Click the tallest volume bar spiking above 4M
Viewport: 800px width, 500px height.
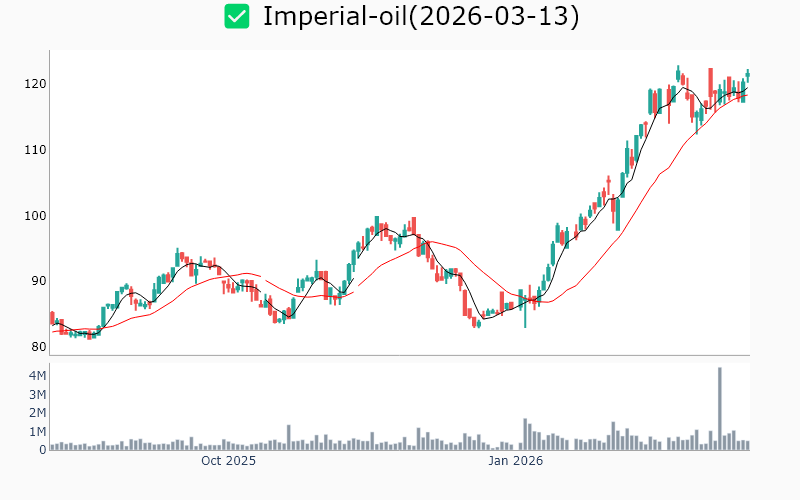click(x=719, y=410)
